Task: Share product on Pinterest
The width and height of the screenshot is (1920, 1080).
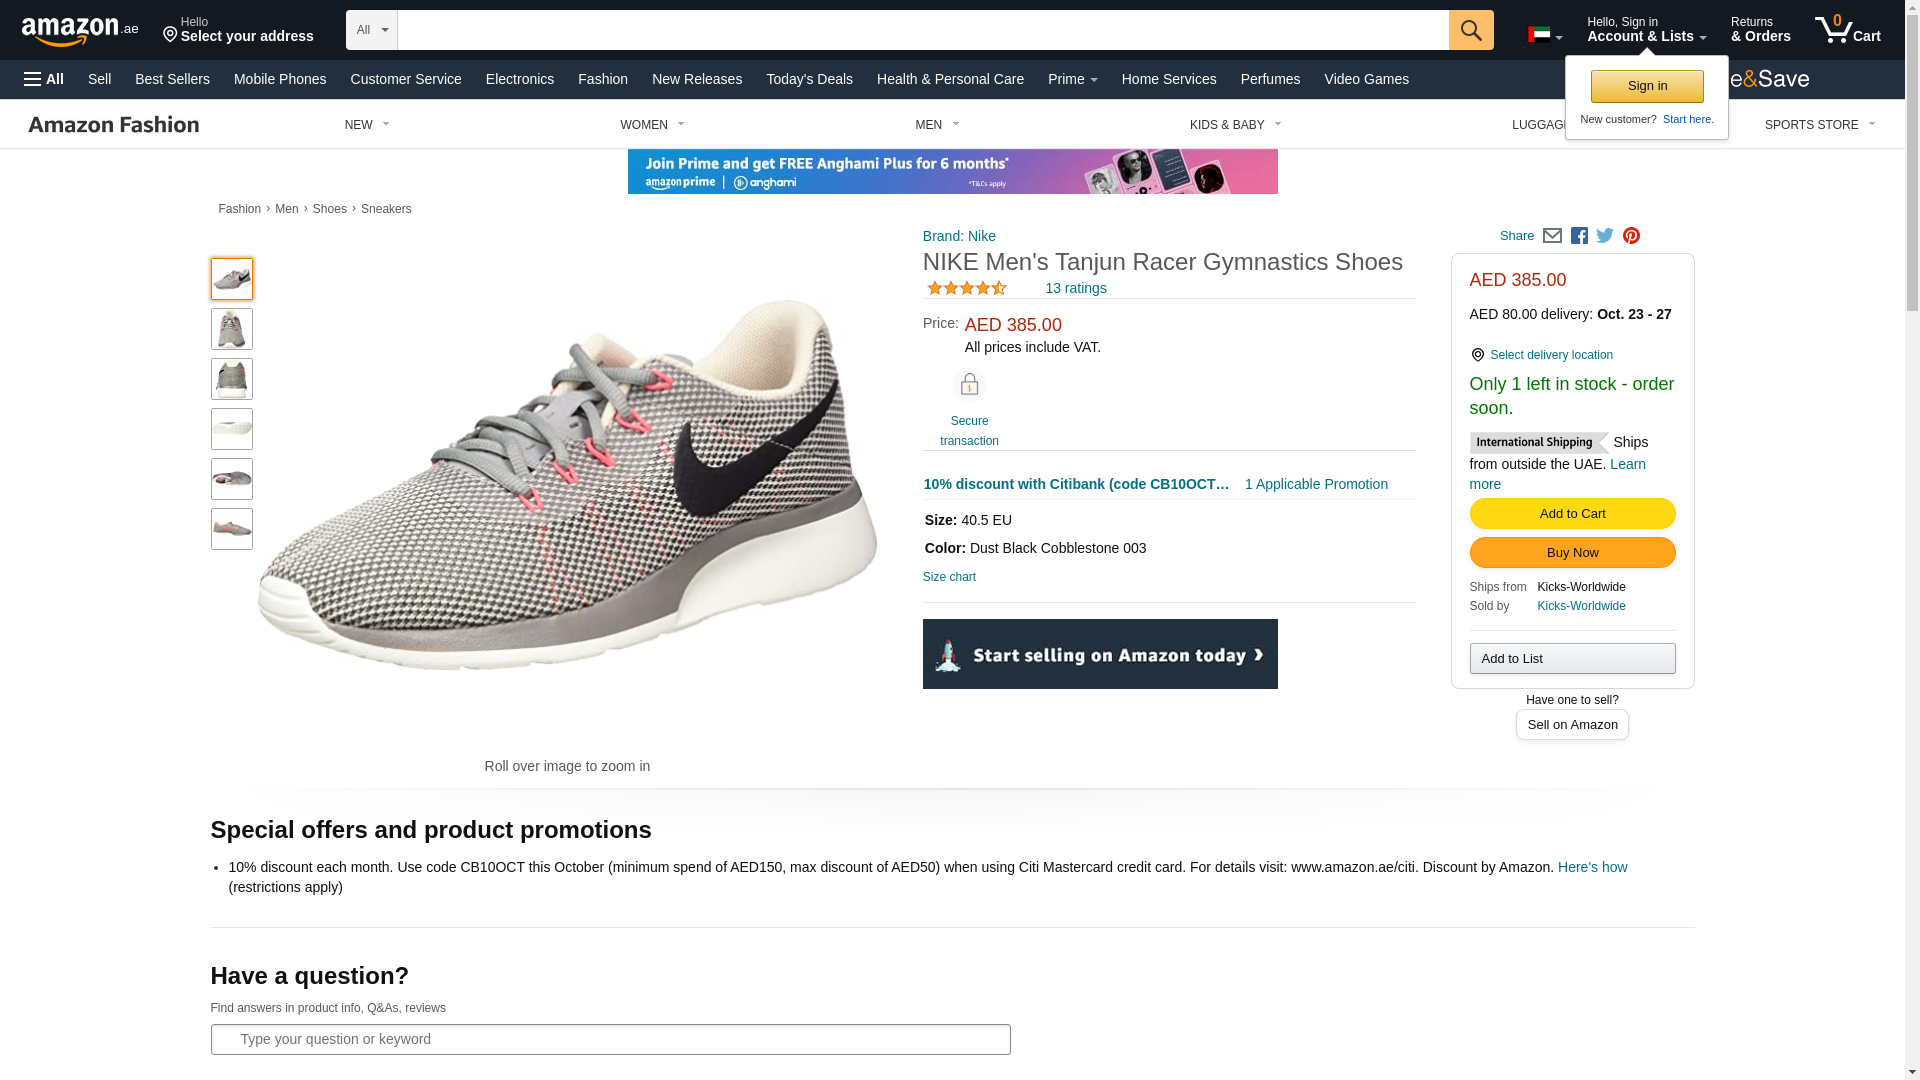Action: [x=1631, y=236]
